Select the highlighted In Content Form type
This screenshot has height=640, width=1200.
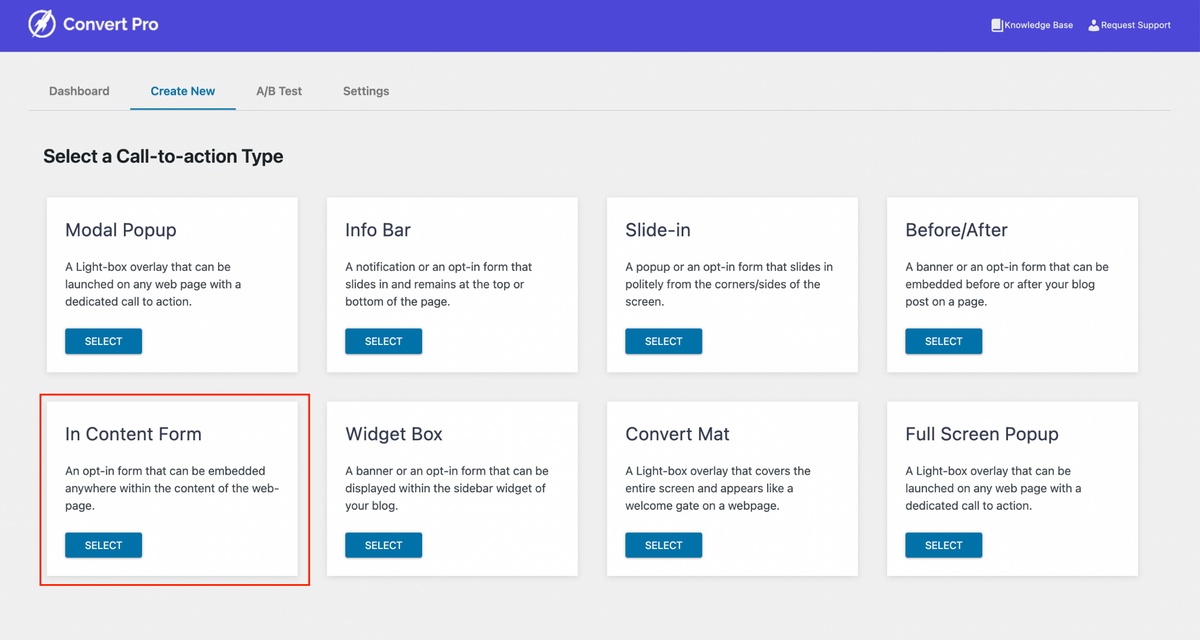click(103, 545)
